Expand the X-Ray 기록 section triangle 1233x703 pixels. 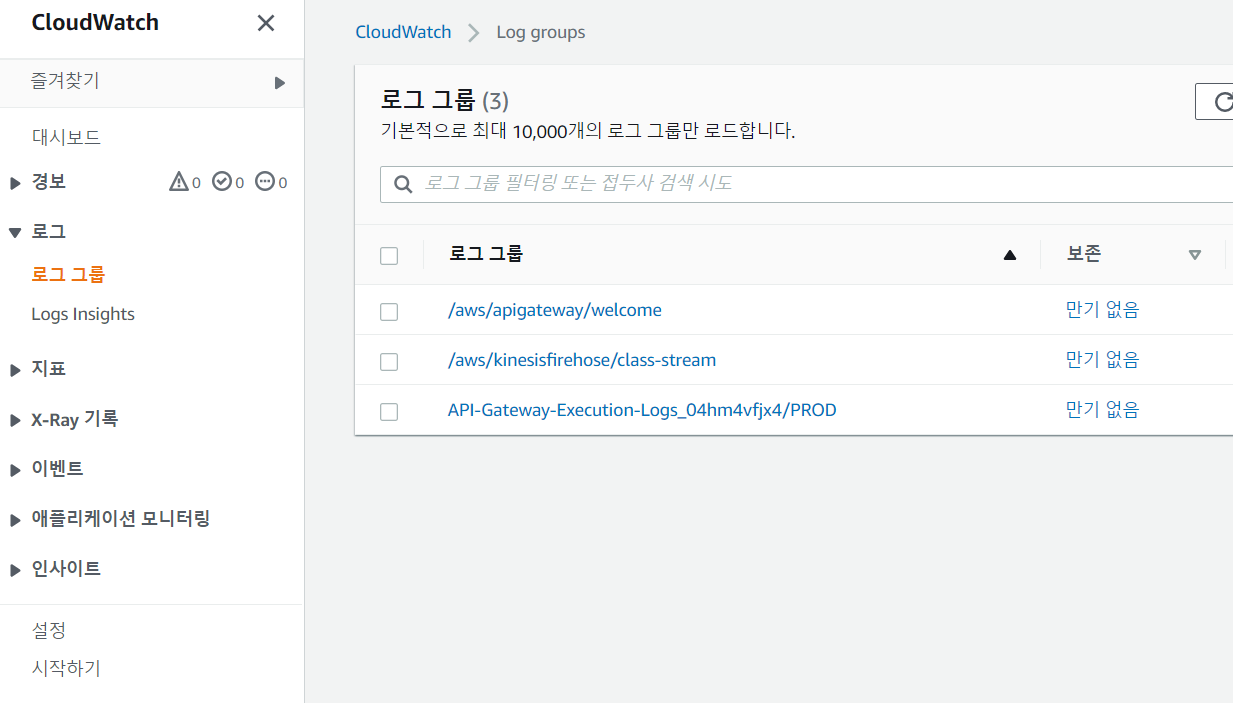click(x=15, y=420)
